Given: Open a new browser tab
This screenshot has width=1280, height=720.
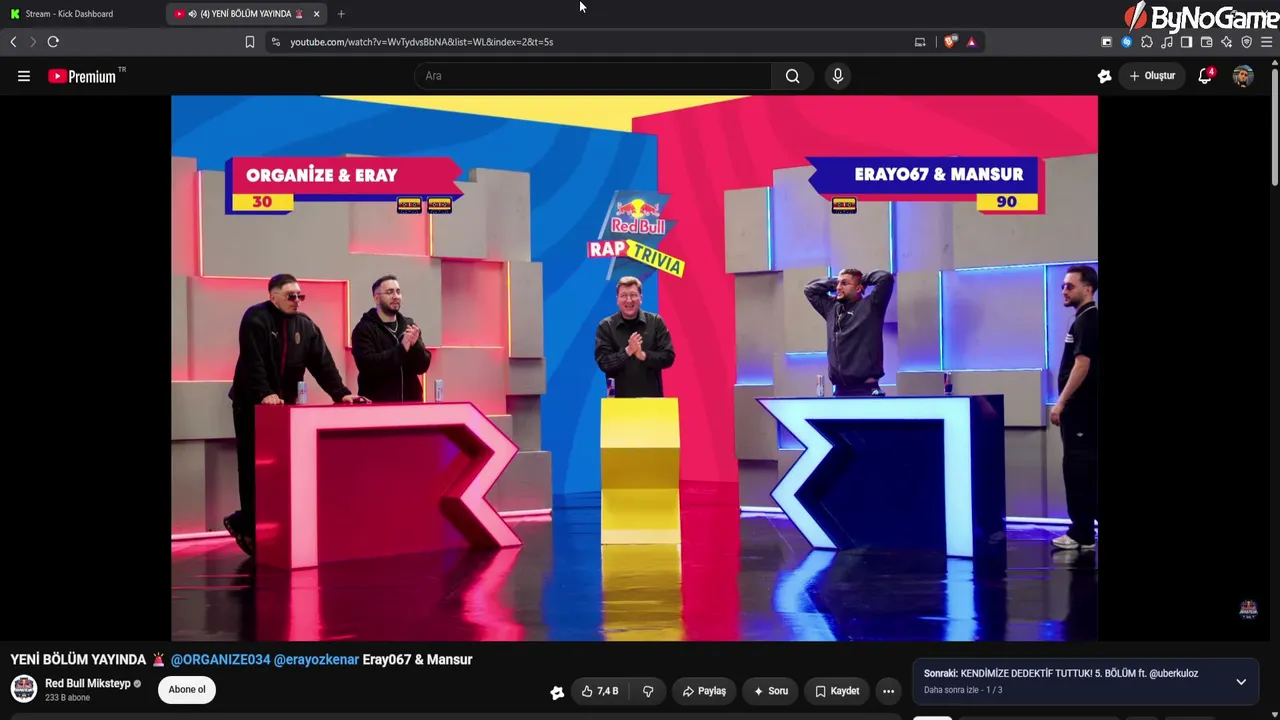Looking at the screenshot, I should coord(341,14).
